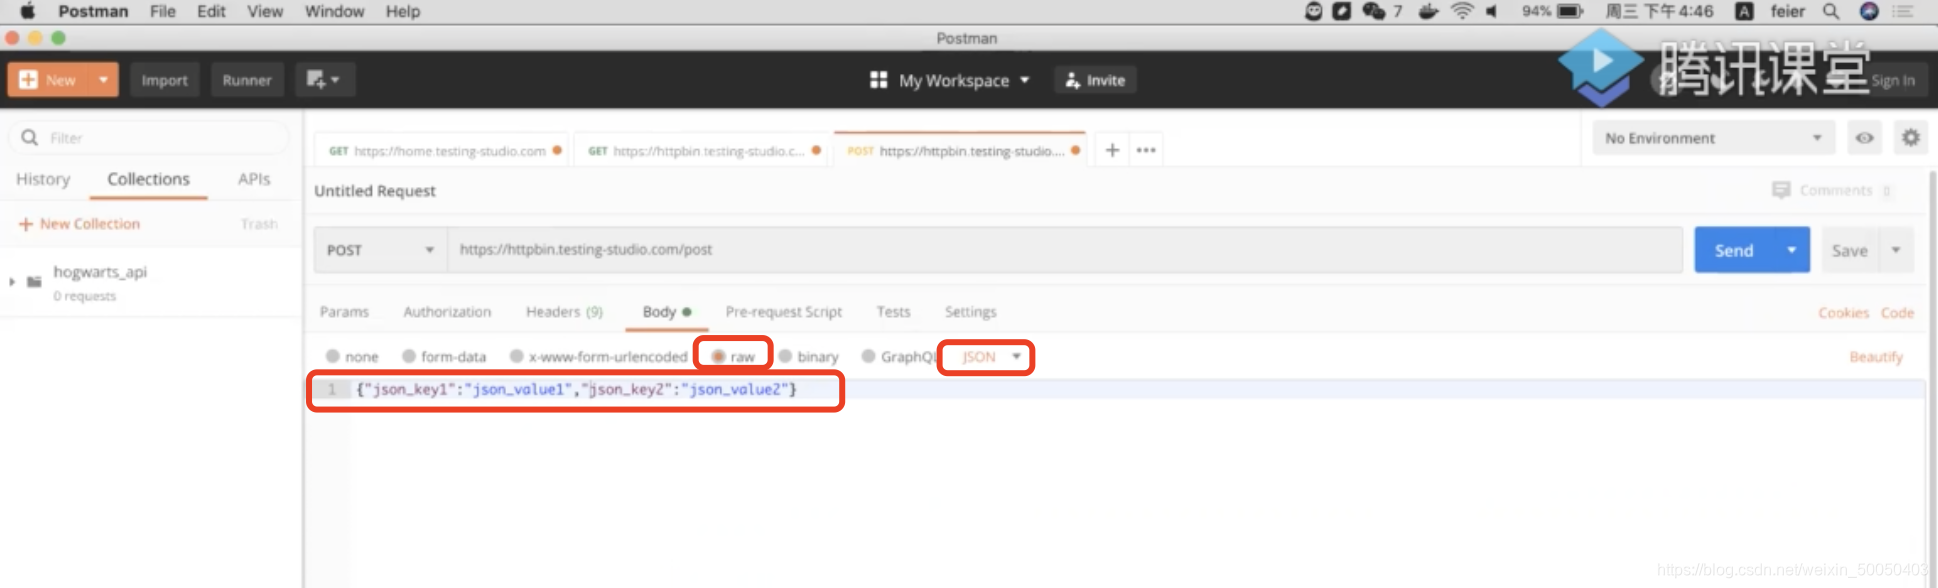The image size is (1938, 588).
Task: Click the volume icon in menu bar
Action: [1492, 11]
